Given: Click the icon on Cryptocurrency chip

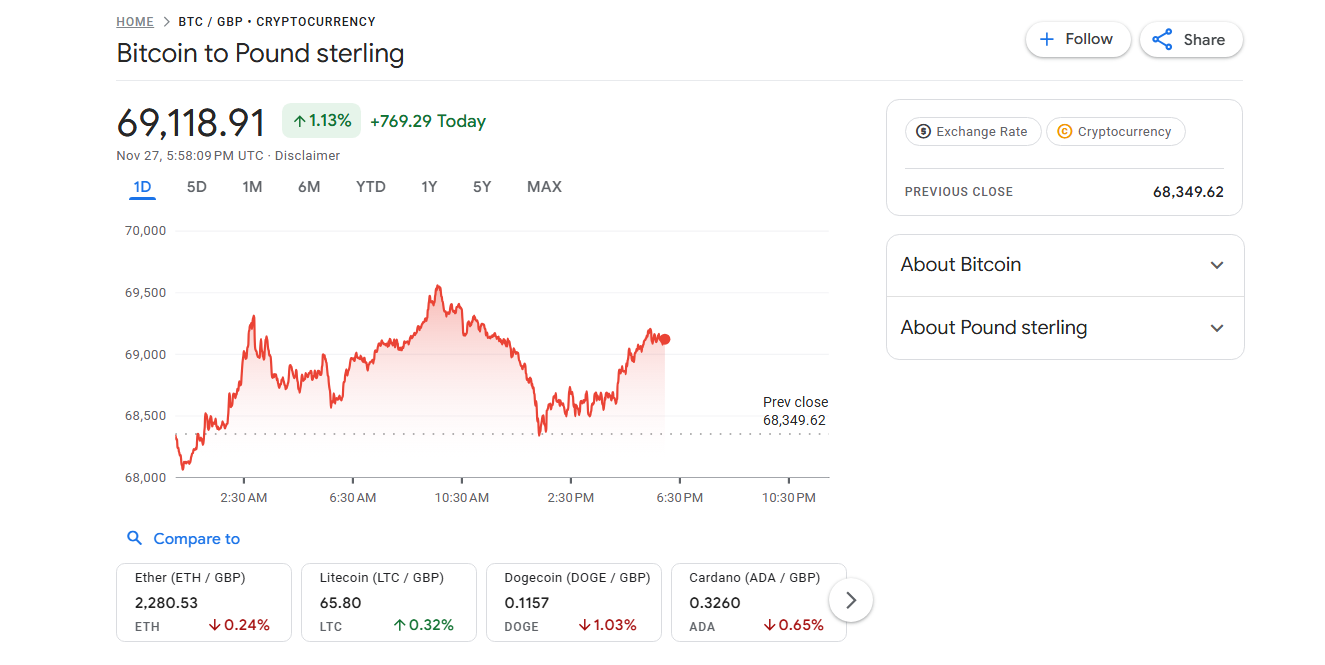Looking at the screenshot, I should point(1063,131).
